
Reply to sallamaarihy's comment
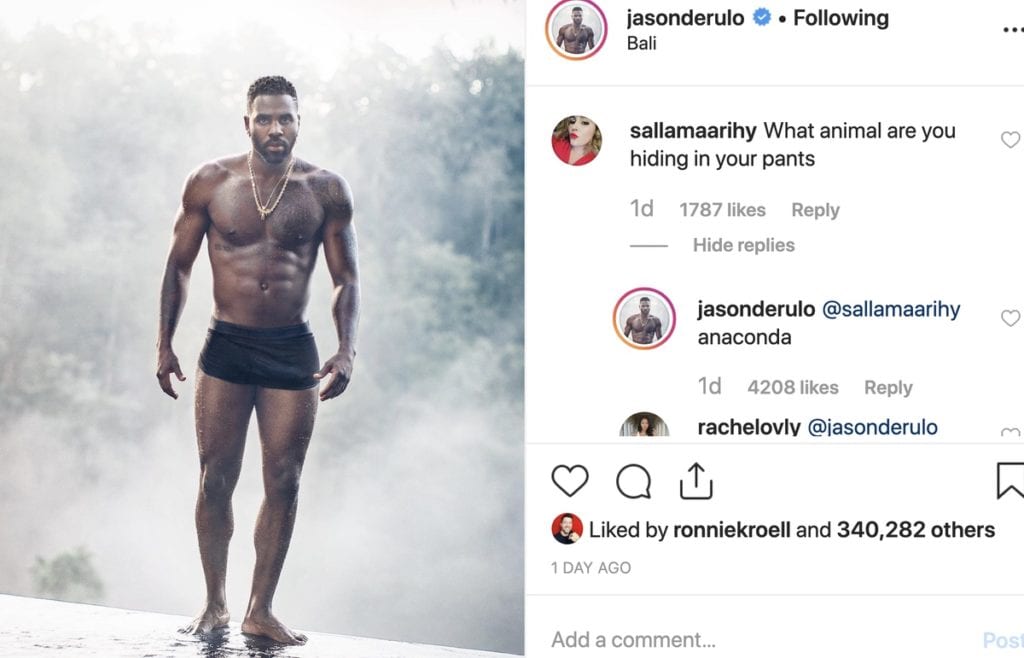pos(815,209)
